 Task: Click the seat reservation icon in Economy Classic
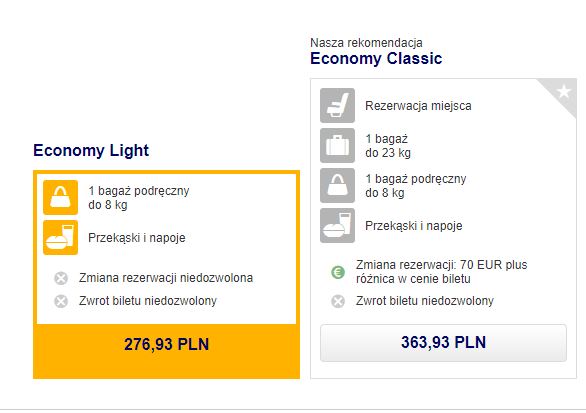(x=337, y=105)
